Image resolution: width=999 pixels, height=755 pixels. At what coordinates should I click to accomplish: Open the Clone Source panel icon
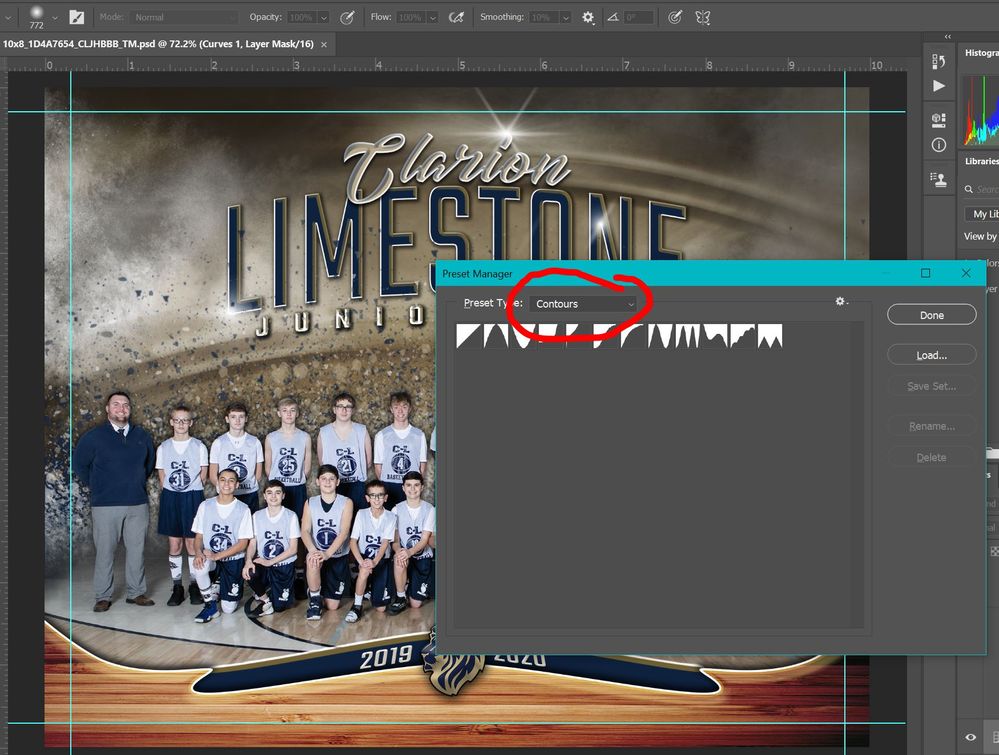(938, 180)
